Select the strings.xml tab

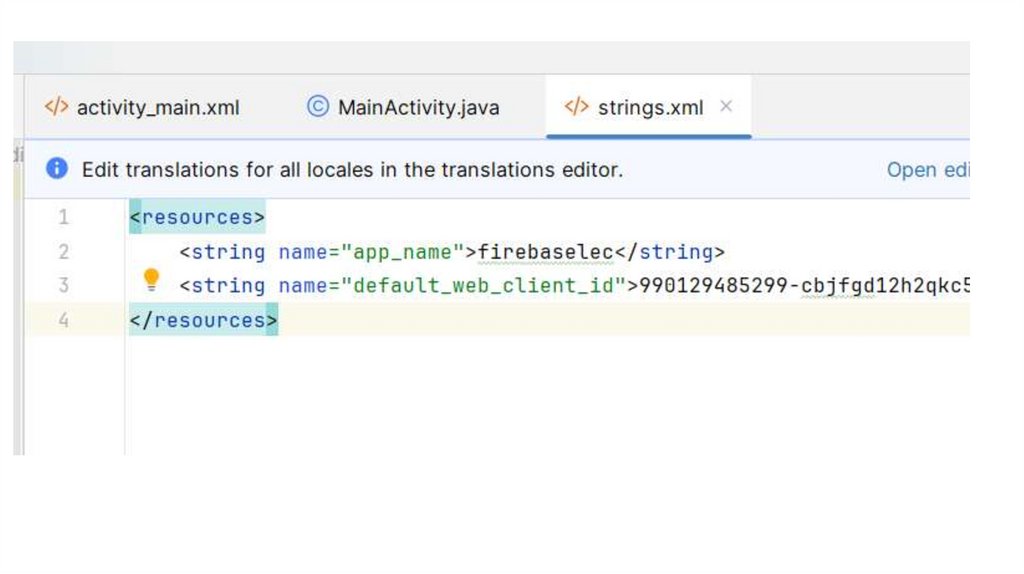[650, 107]
